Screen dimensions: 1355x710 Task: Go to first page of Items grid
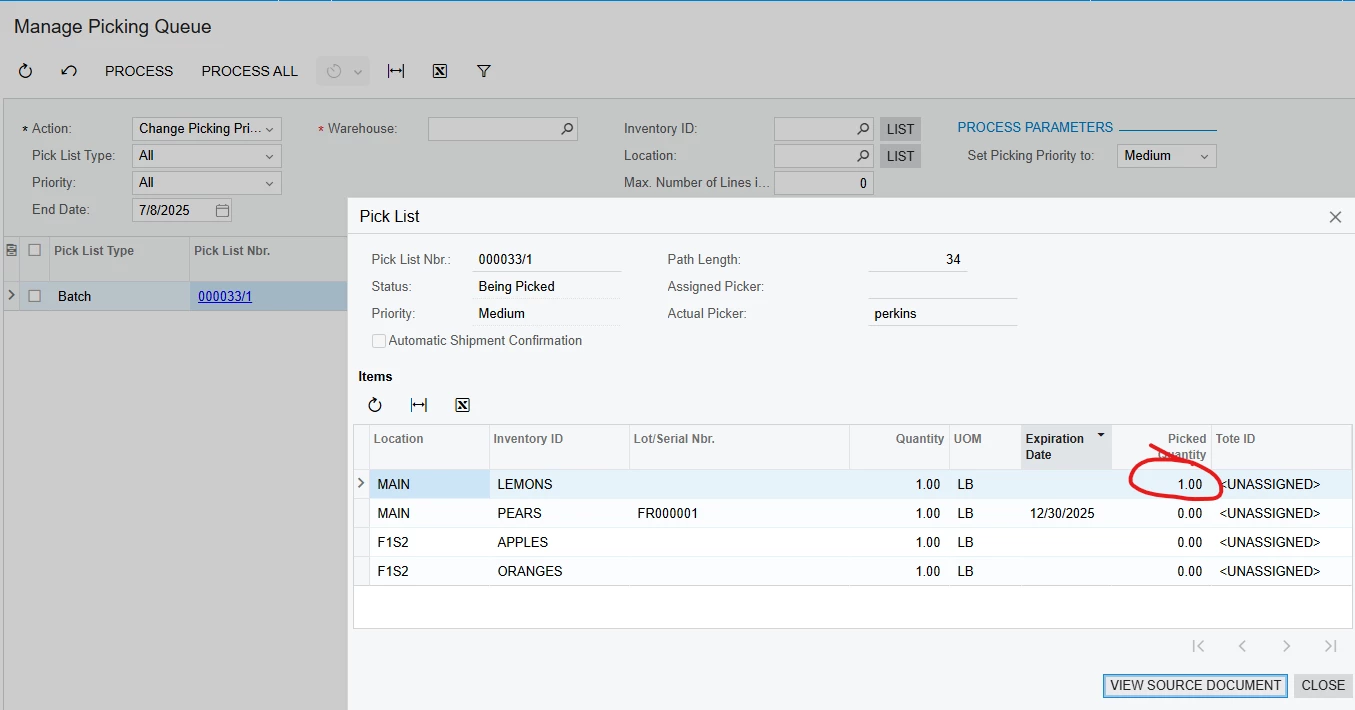[1198, 646]
